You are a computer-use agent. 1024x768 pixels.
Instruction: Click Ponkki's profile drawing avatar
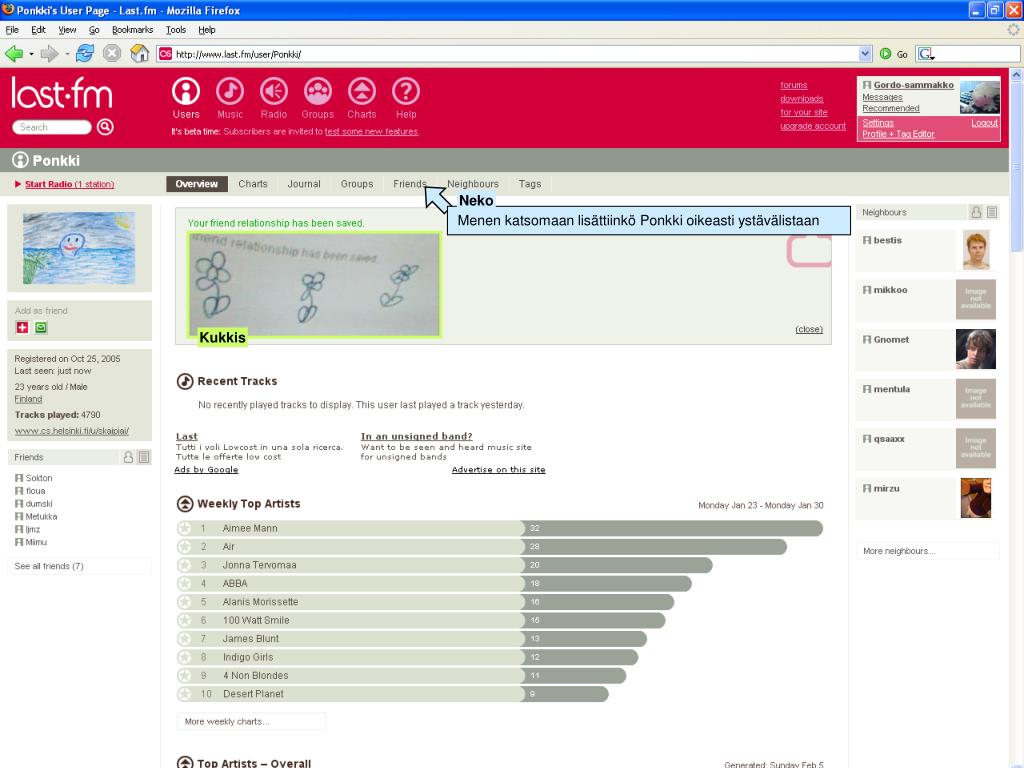tap(79, 248)
